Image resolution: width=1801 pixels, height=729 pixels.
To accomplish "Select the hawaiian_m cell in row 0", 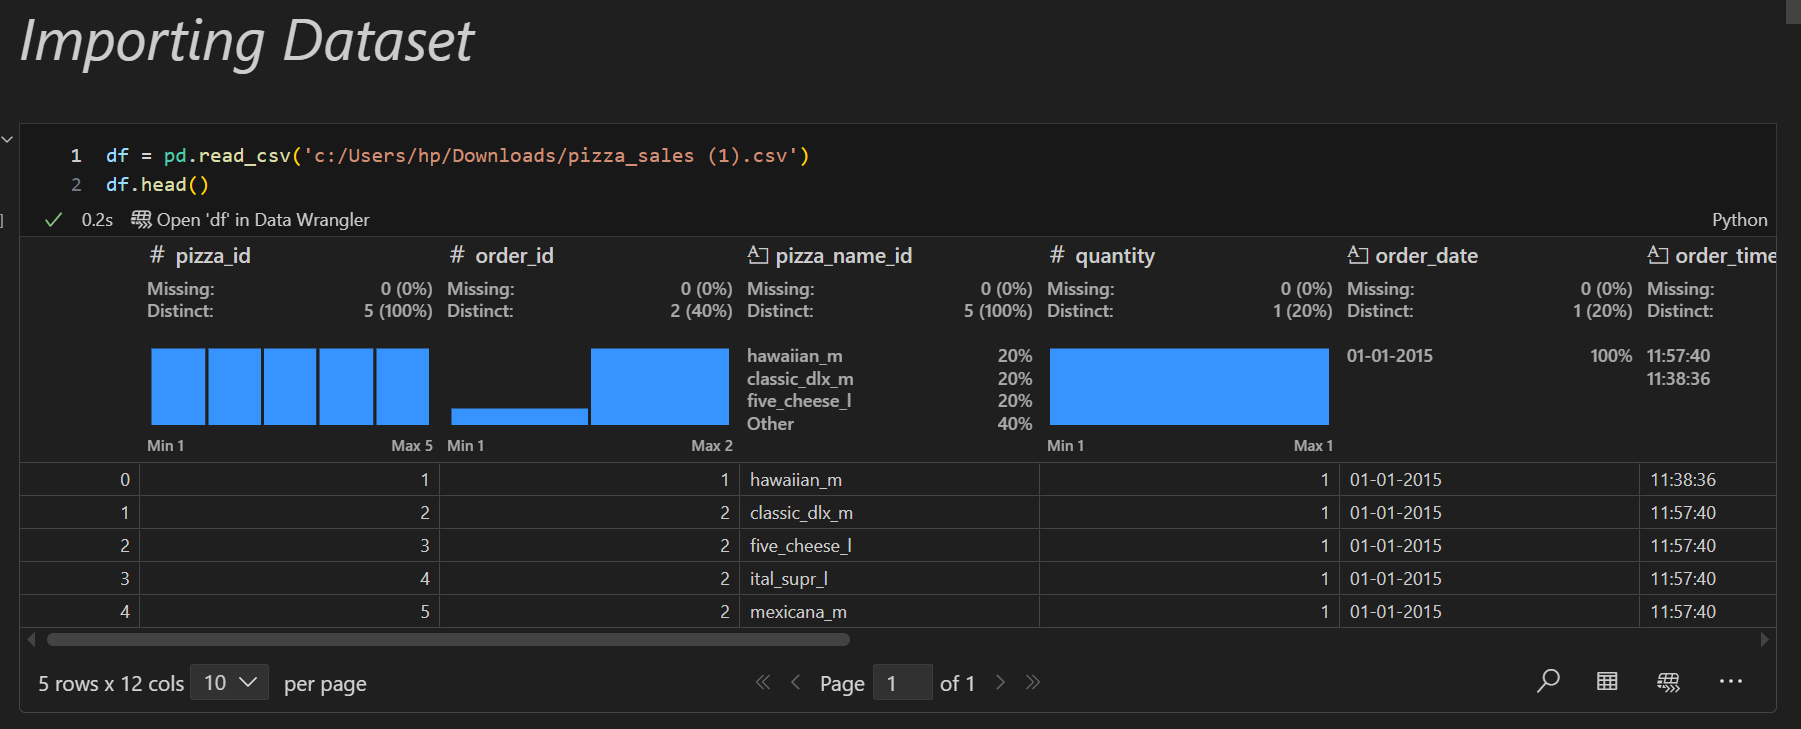I will (889, 480).
